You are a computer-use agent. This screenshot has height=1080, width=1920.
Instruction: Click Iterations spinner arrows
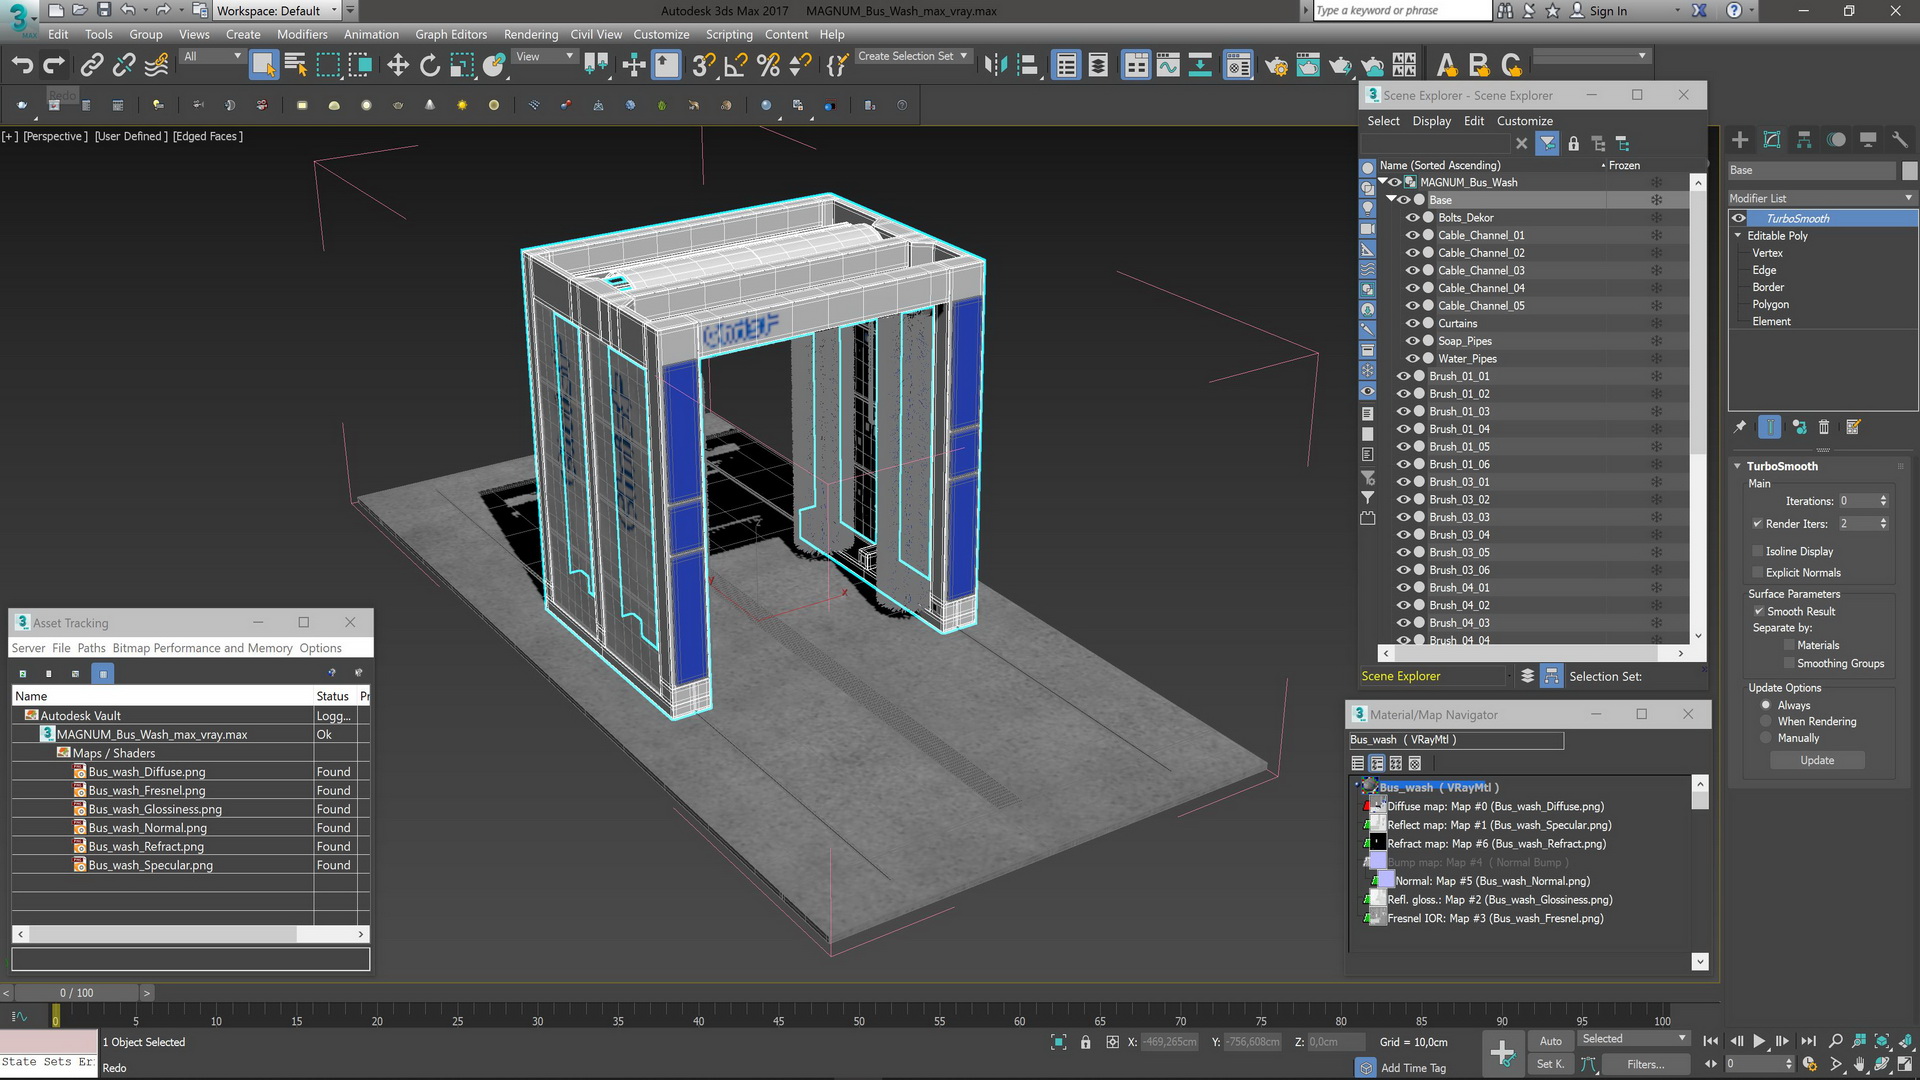click(1883, 501)
